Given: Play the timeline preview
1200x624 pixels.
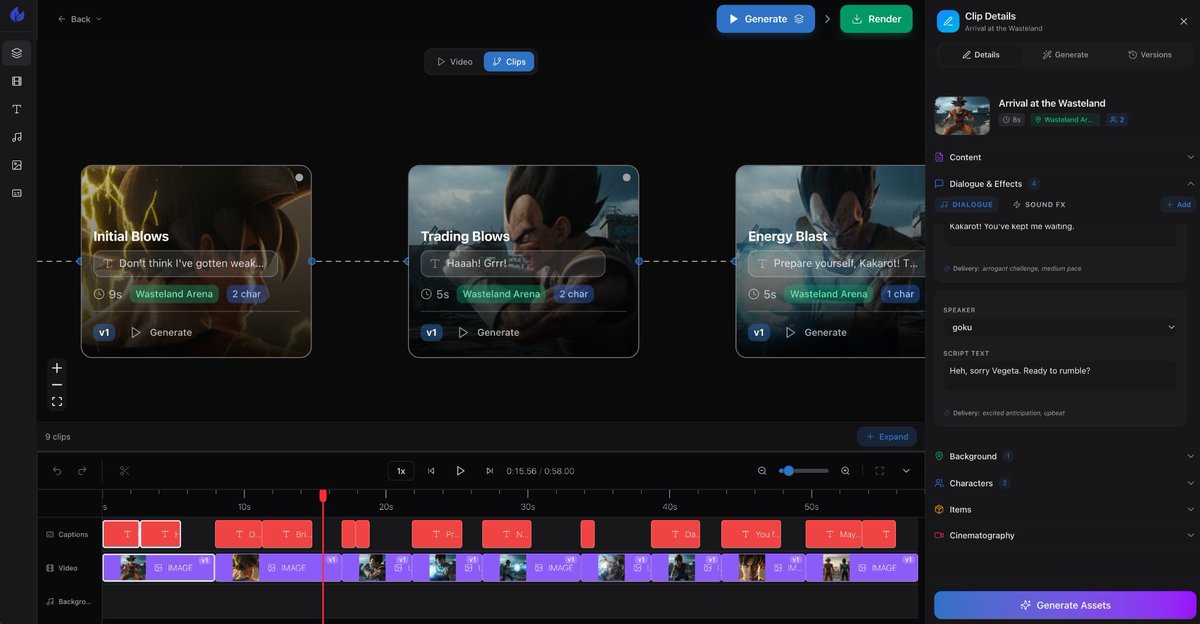Looking at the screenshot, I should 460,471.
